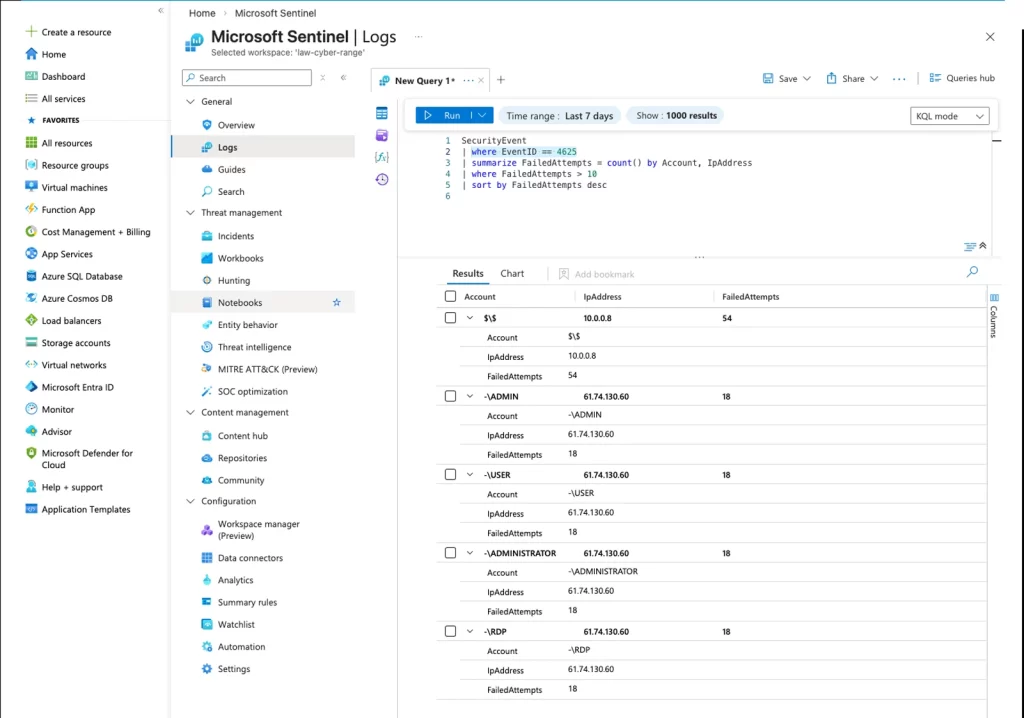Select all results with the header checkbox
1024x718 pixels.
(x=449, y=296)
